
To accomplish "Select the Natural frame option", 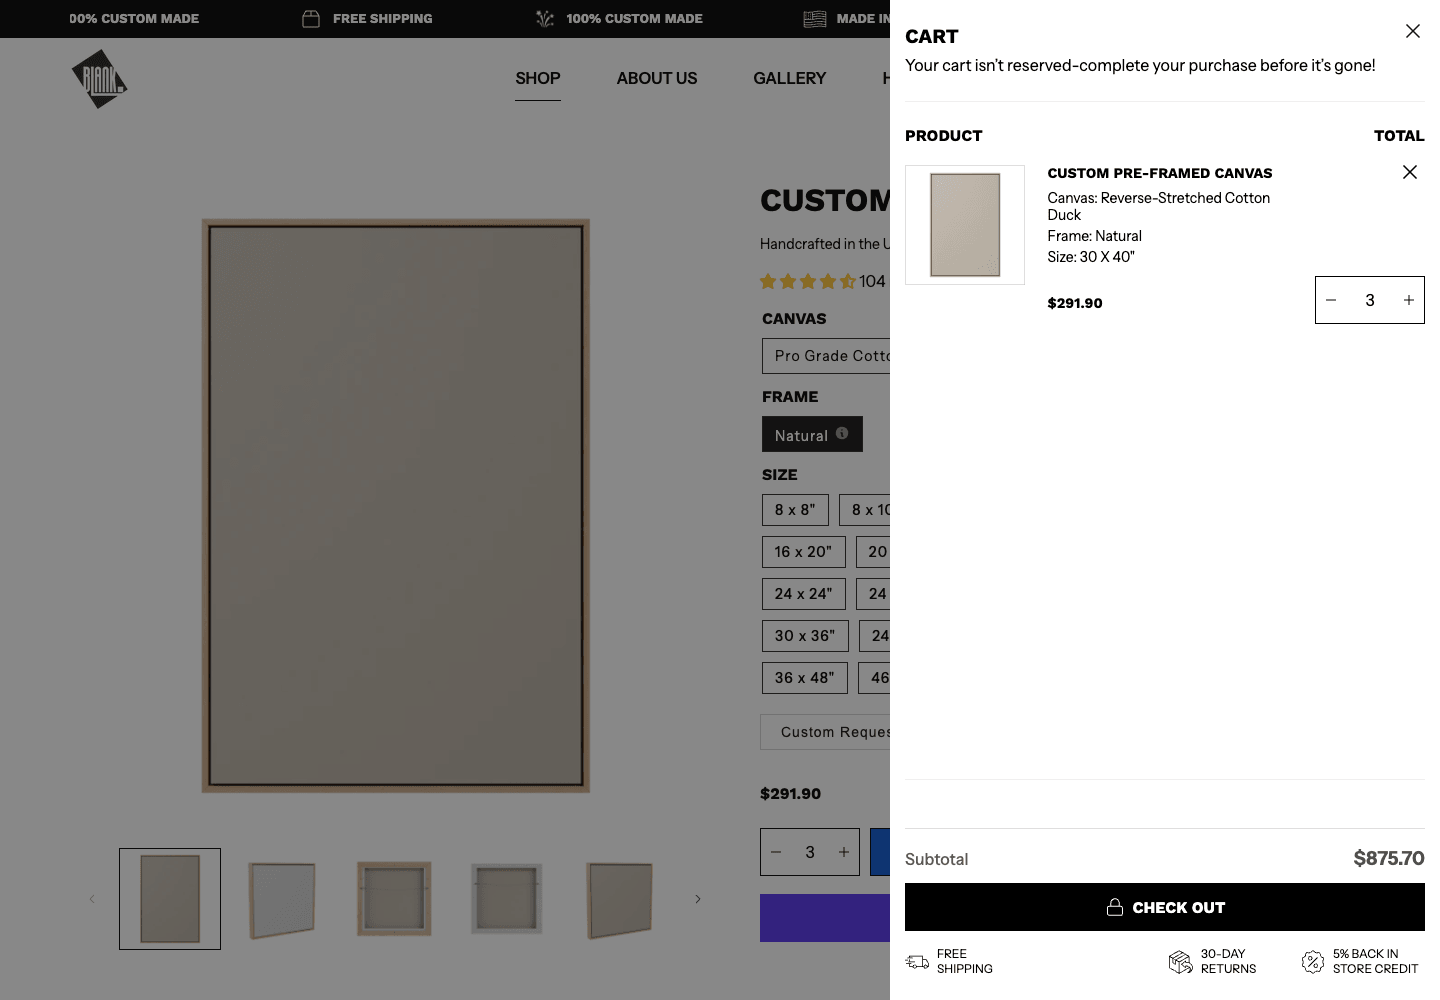I will pyautogui.click(x=812, y=434).
